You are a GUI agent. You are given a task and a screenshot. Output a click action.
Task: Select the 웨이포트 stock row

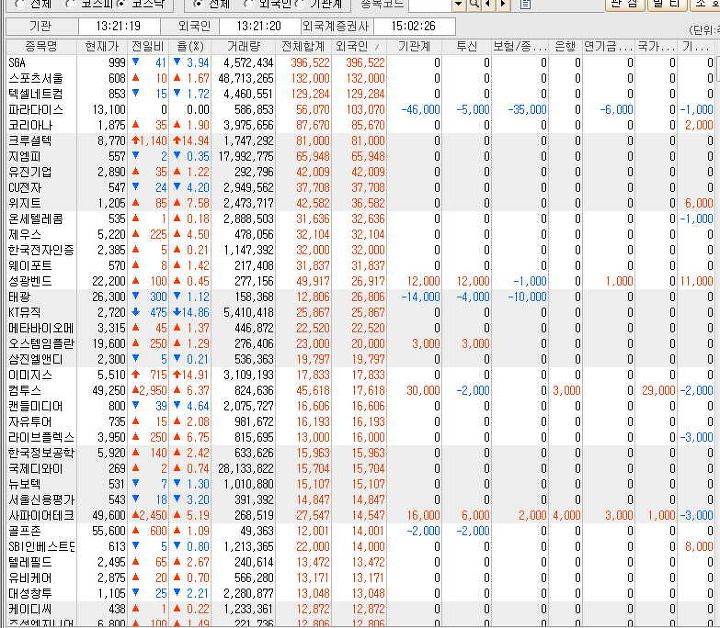pos(360,265)
